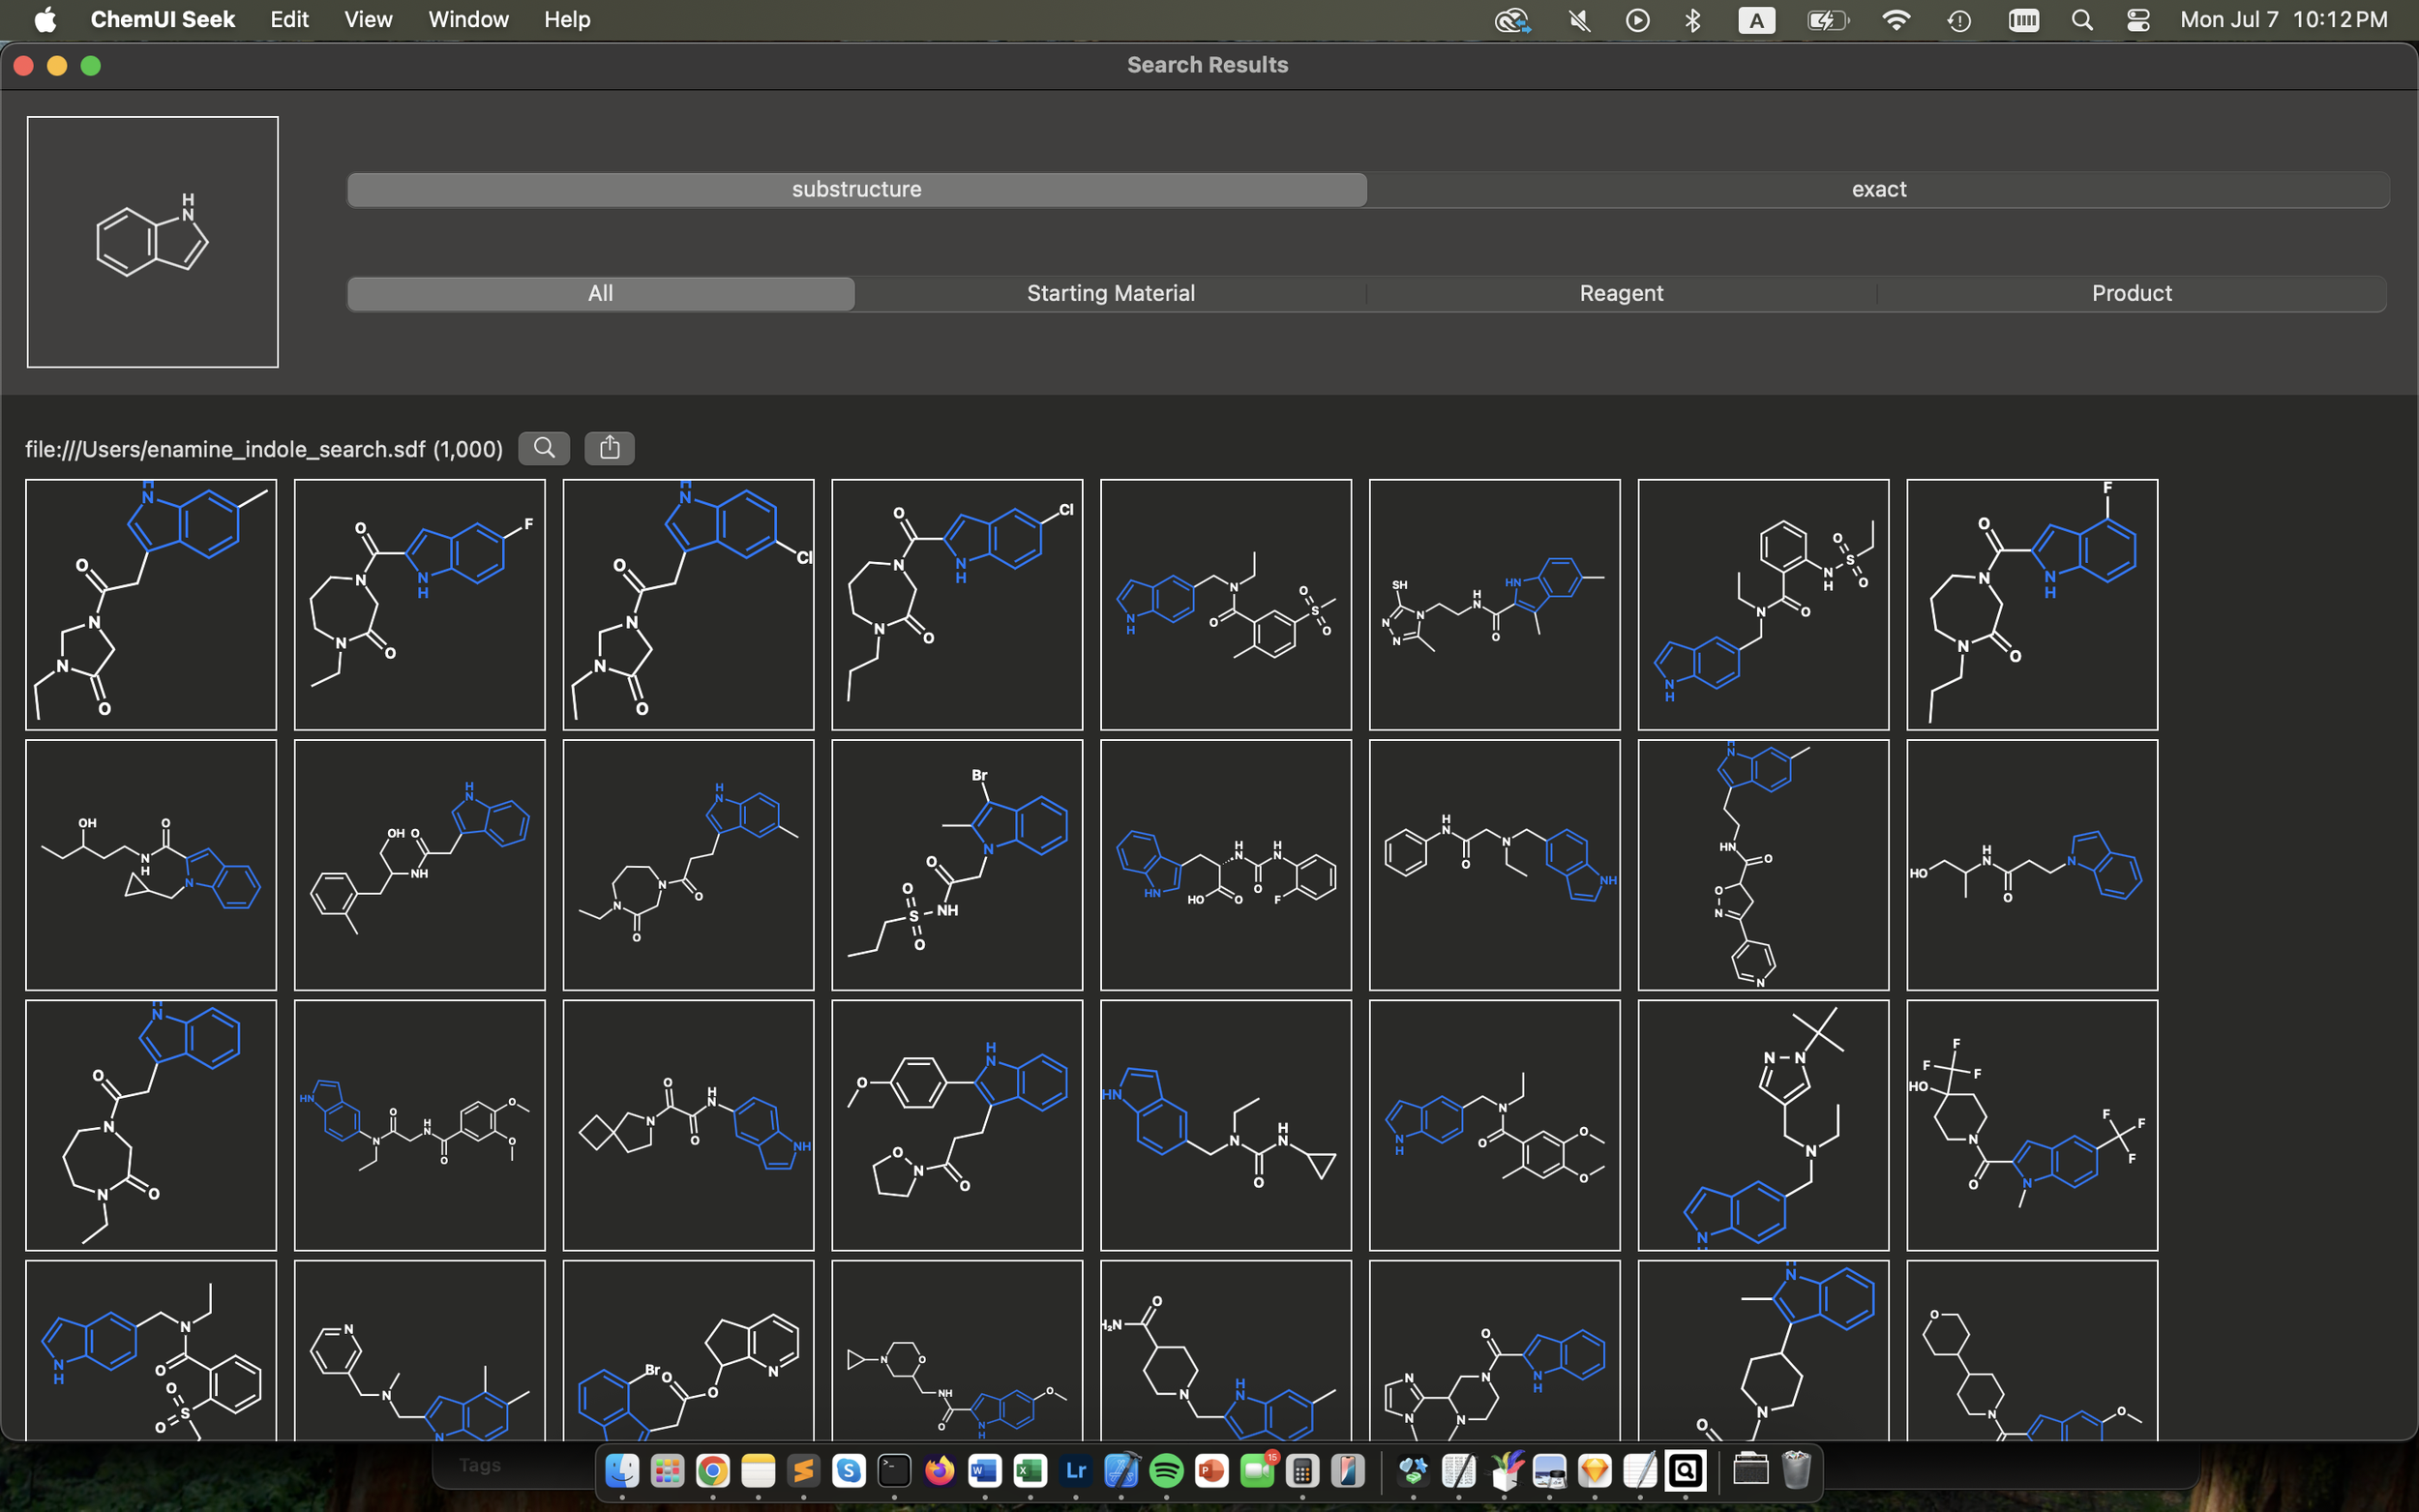
Task: Select substructure search mode
Action: (x=856, y=190)
